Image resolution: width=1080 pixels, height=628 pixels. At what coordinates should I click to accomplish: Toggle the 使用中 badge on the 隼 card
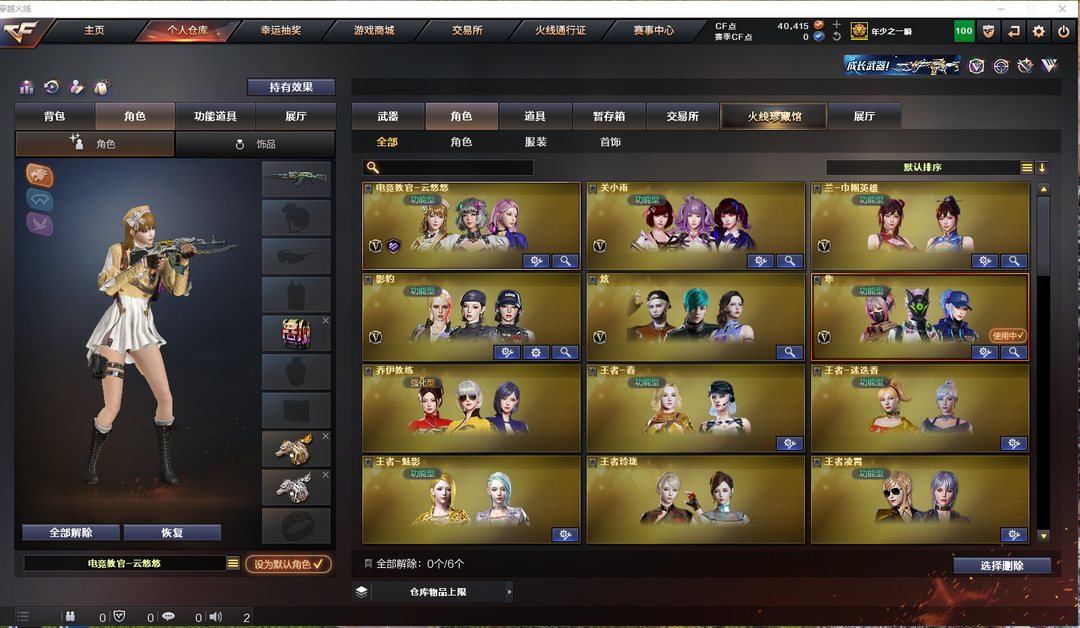pos(1008,335)
